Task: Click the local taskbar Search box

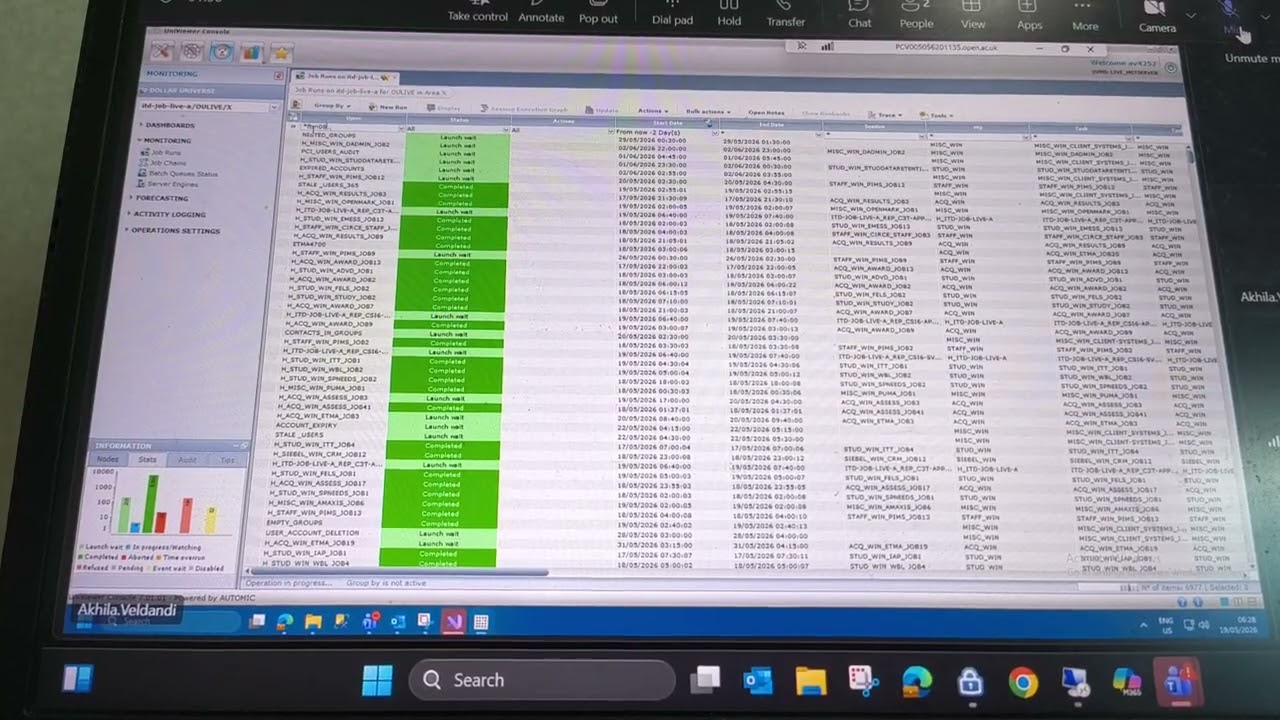Action: coord(543,681)
